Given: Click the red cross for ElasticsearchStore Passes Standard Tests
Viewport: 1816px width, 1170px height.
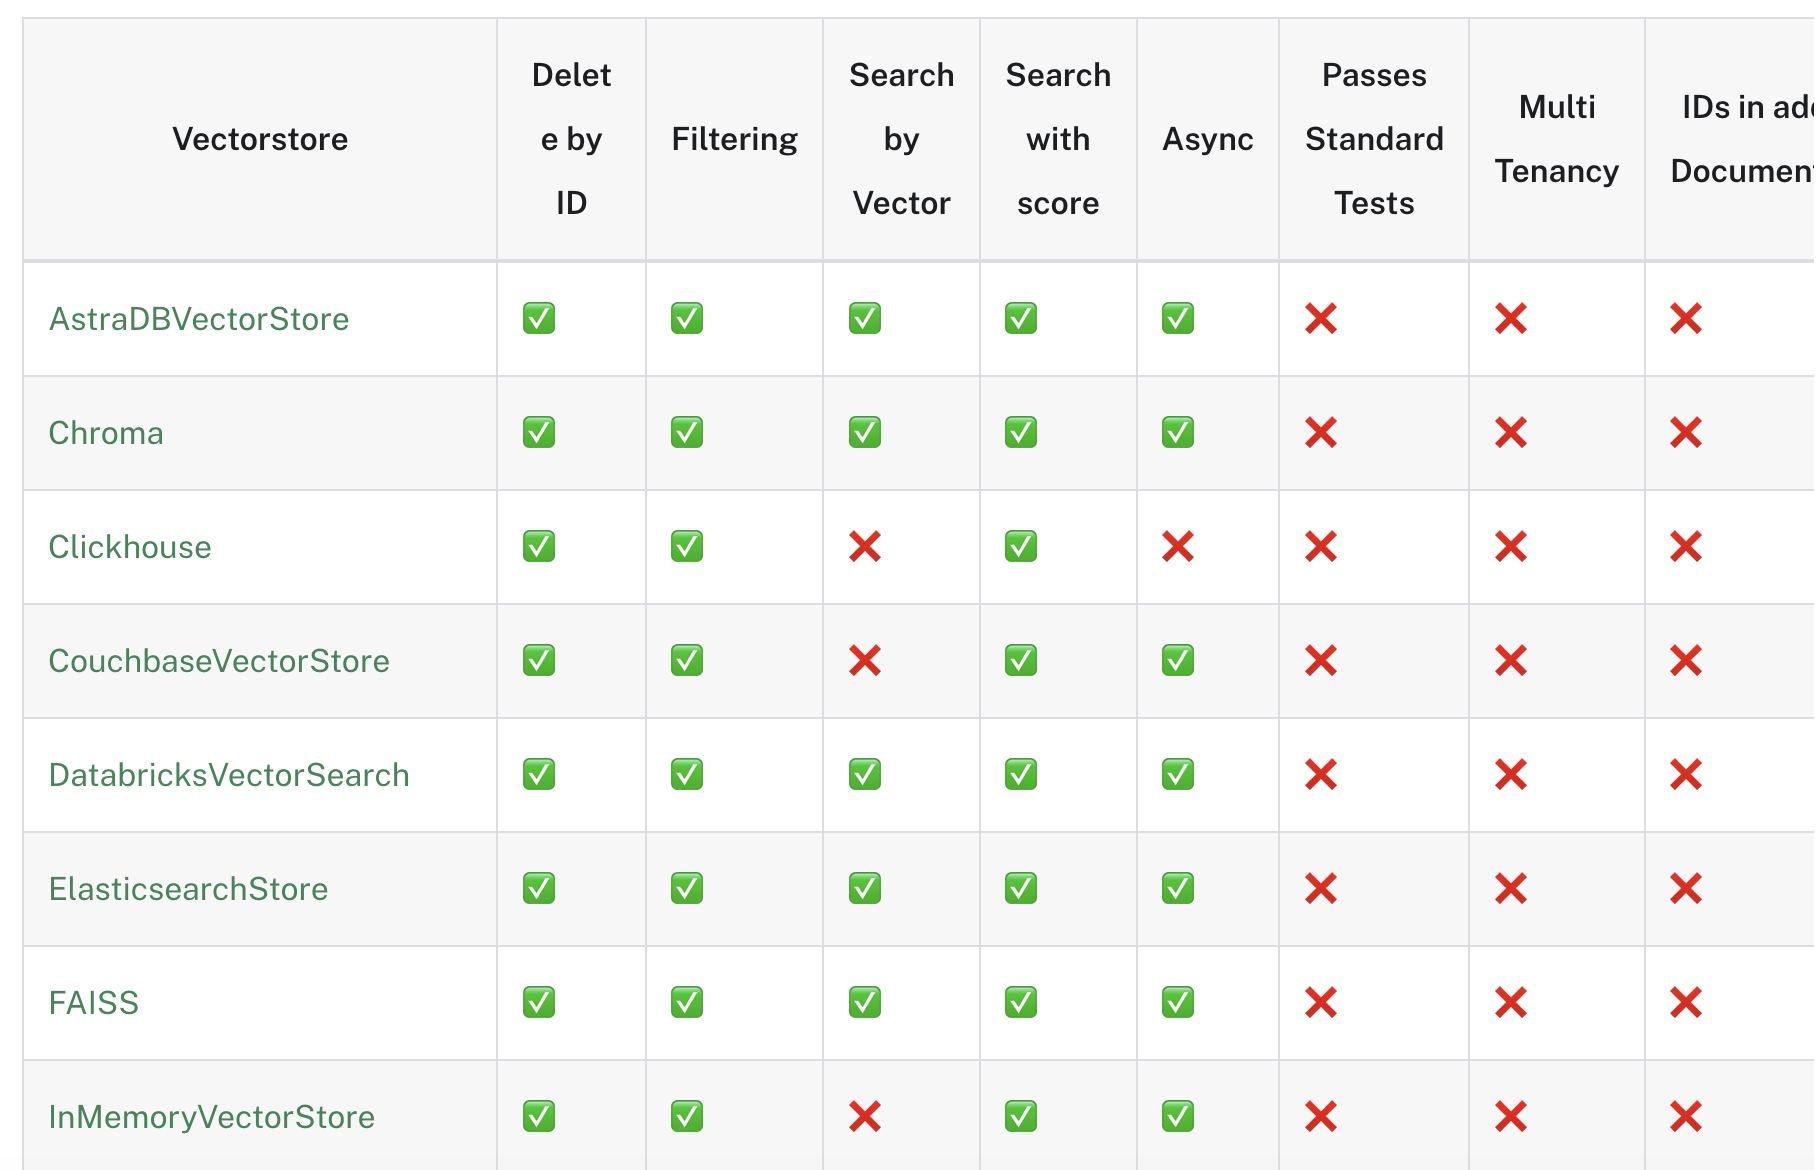Looking at the screenshot, I should (1321, 889).
